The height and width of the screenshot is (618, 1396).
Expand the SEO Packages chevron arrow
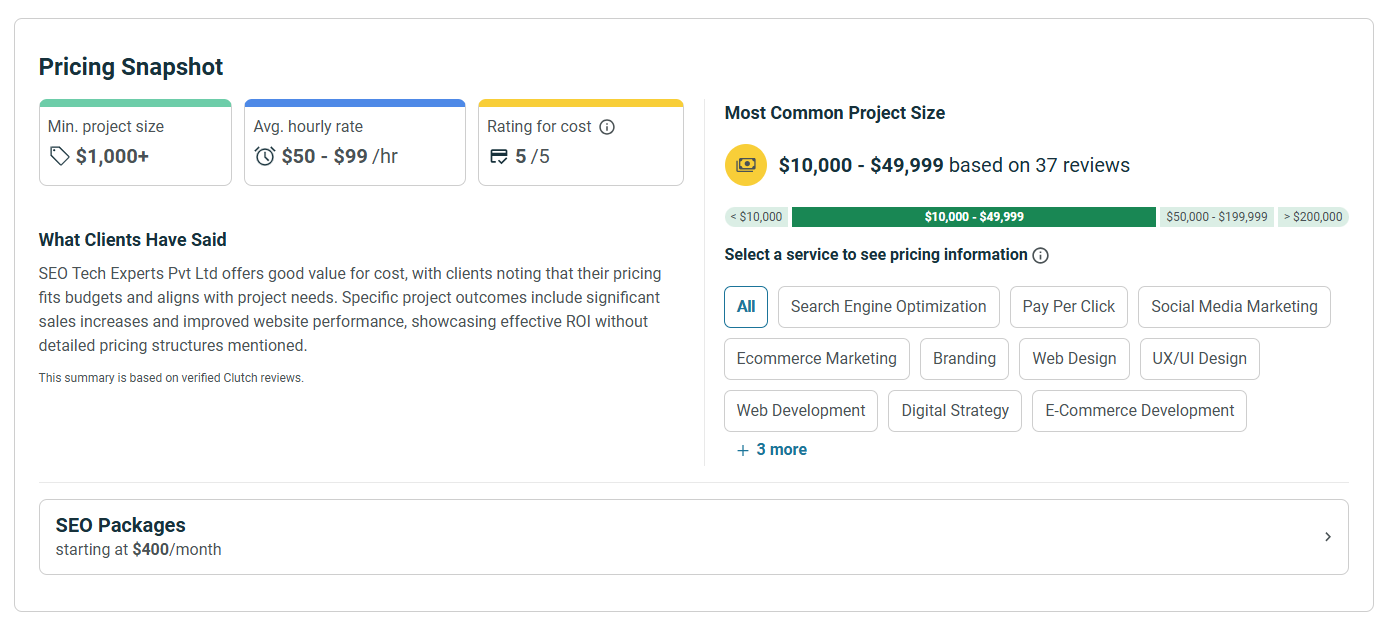[1328, 537]
